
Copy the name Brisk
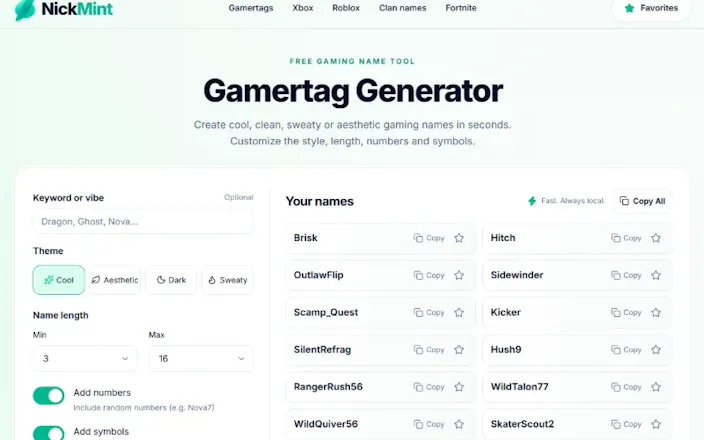tap(429, 238)
